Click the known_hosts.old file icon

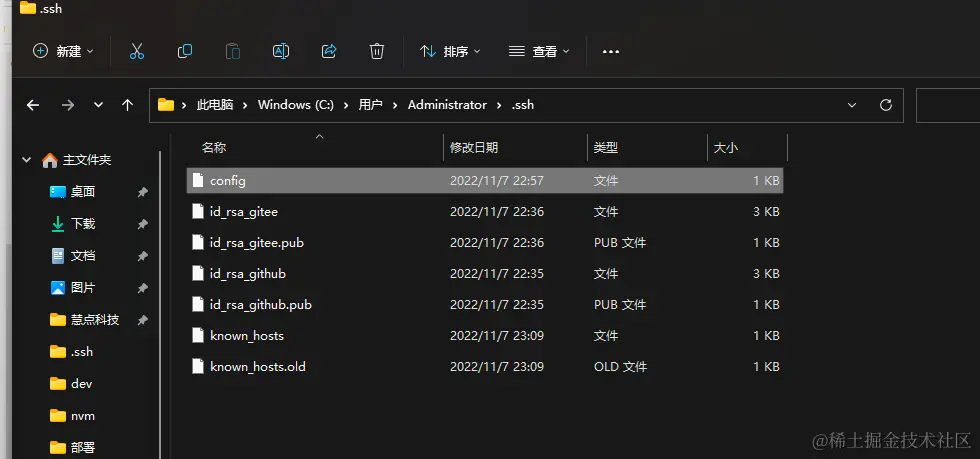[x=198, y=366]
